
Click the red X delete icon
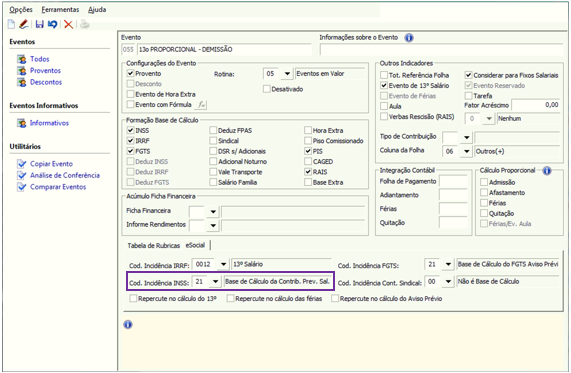tap(68, 24)
